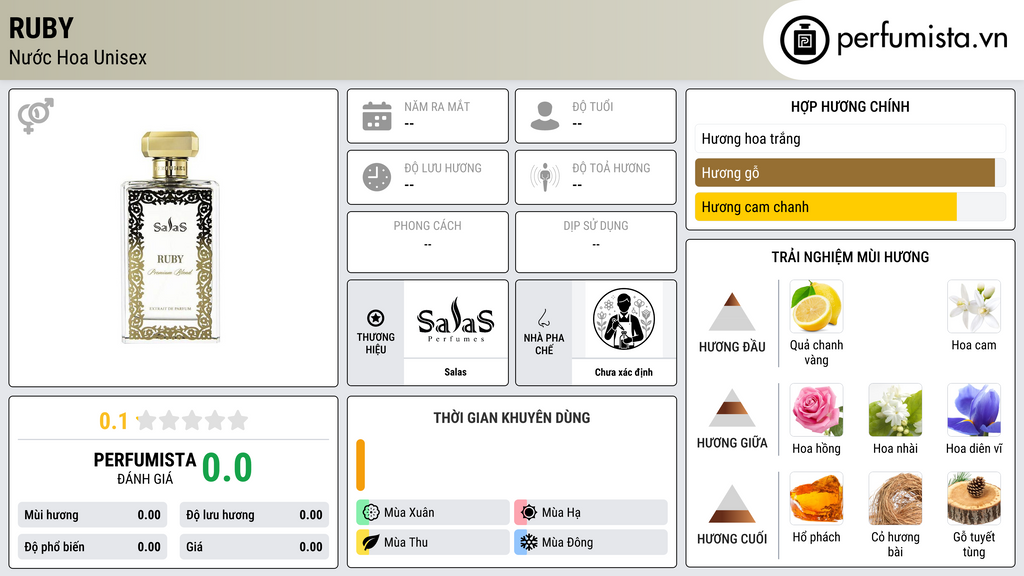The image size is (1024, 576).
Task: Click the Phong cách info card
Action: coord(428,242)
